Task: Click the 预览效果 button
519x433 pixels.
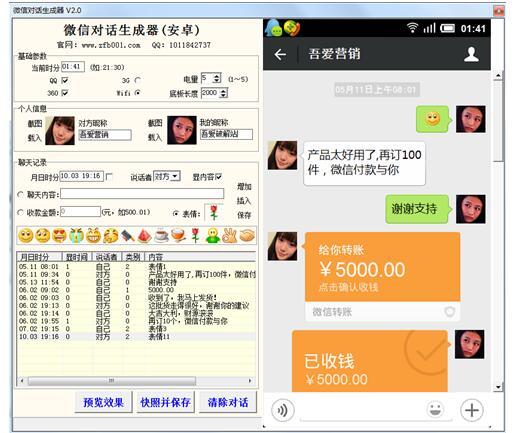Action: coord(103,402)
